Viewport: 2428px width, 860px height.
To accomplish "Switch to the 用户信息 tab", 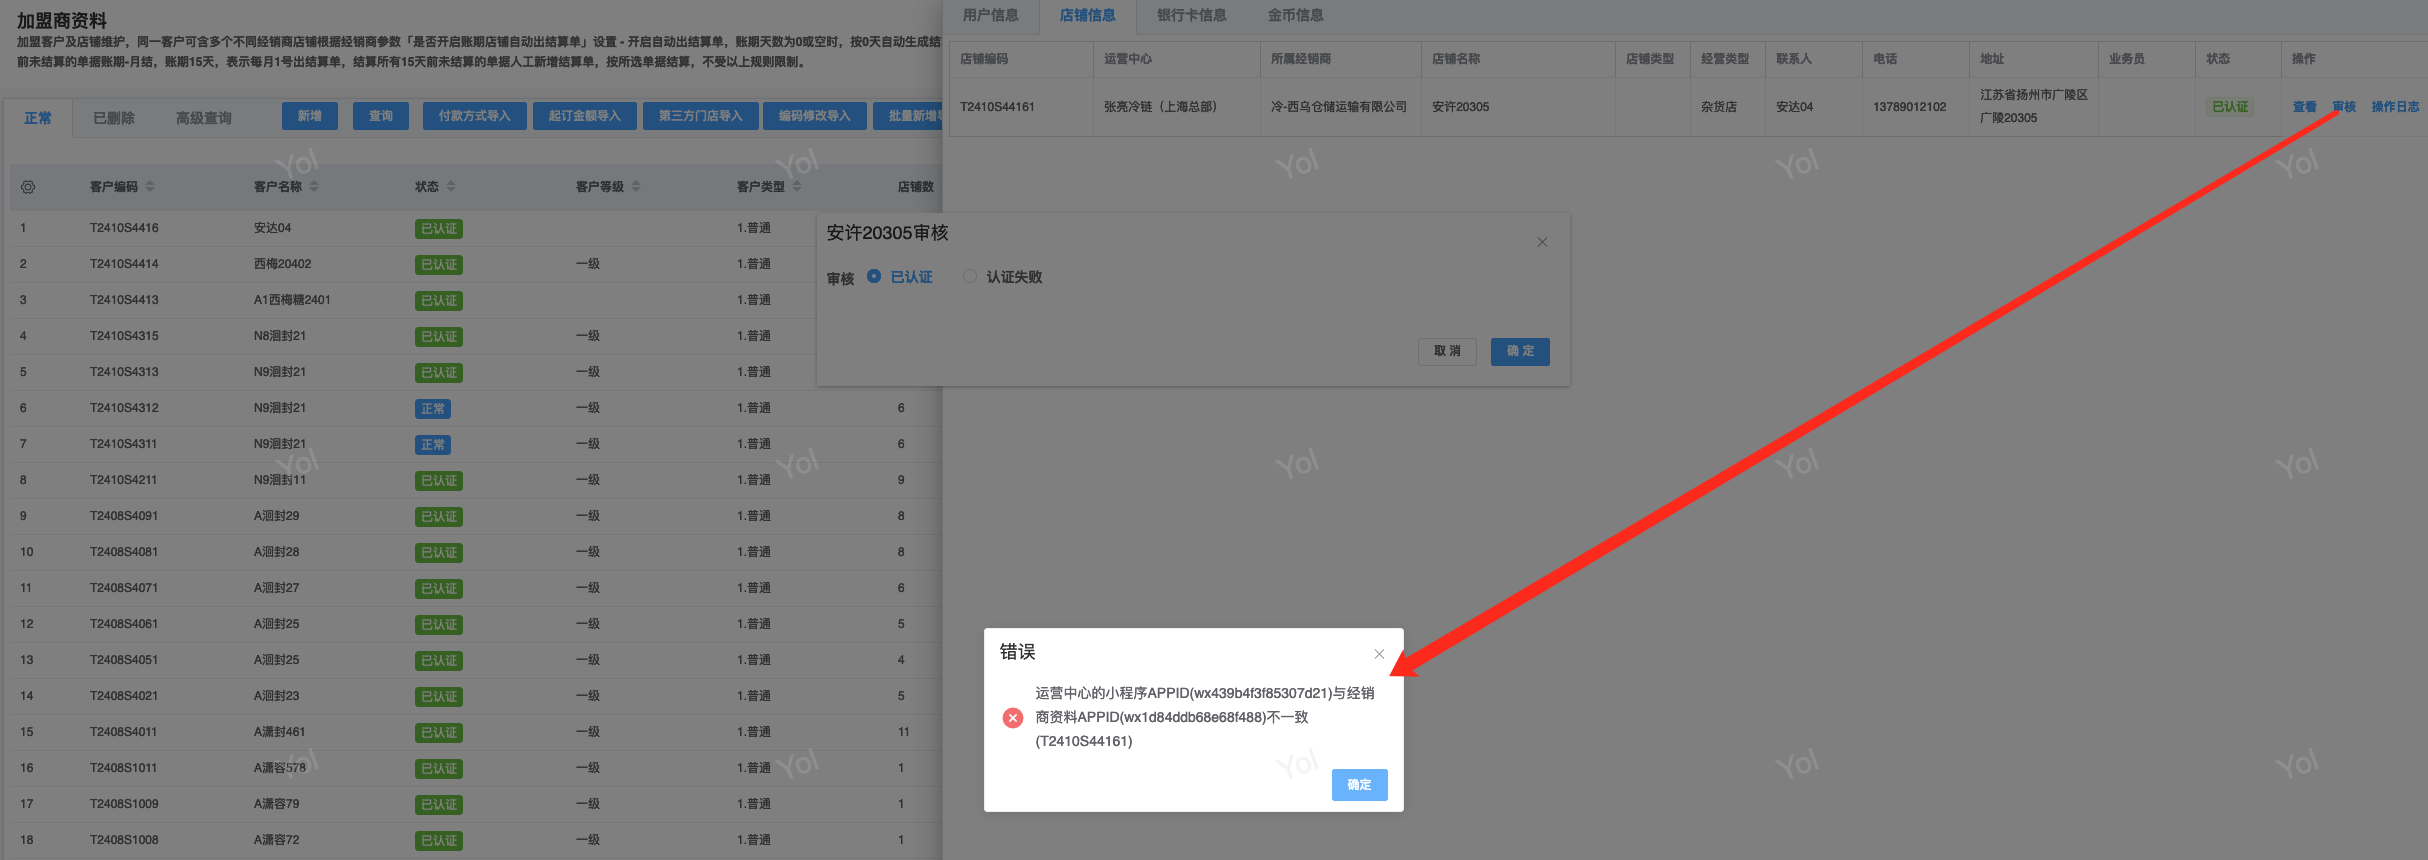I will (990, 15).
